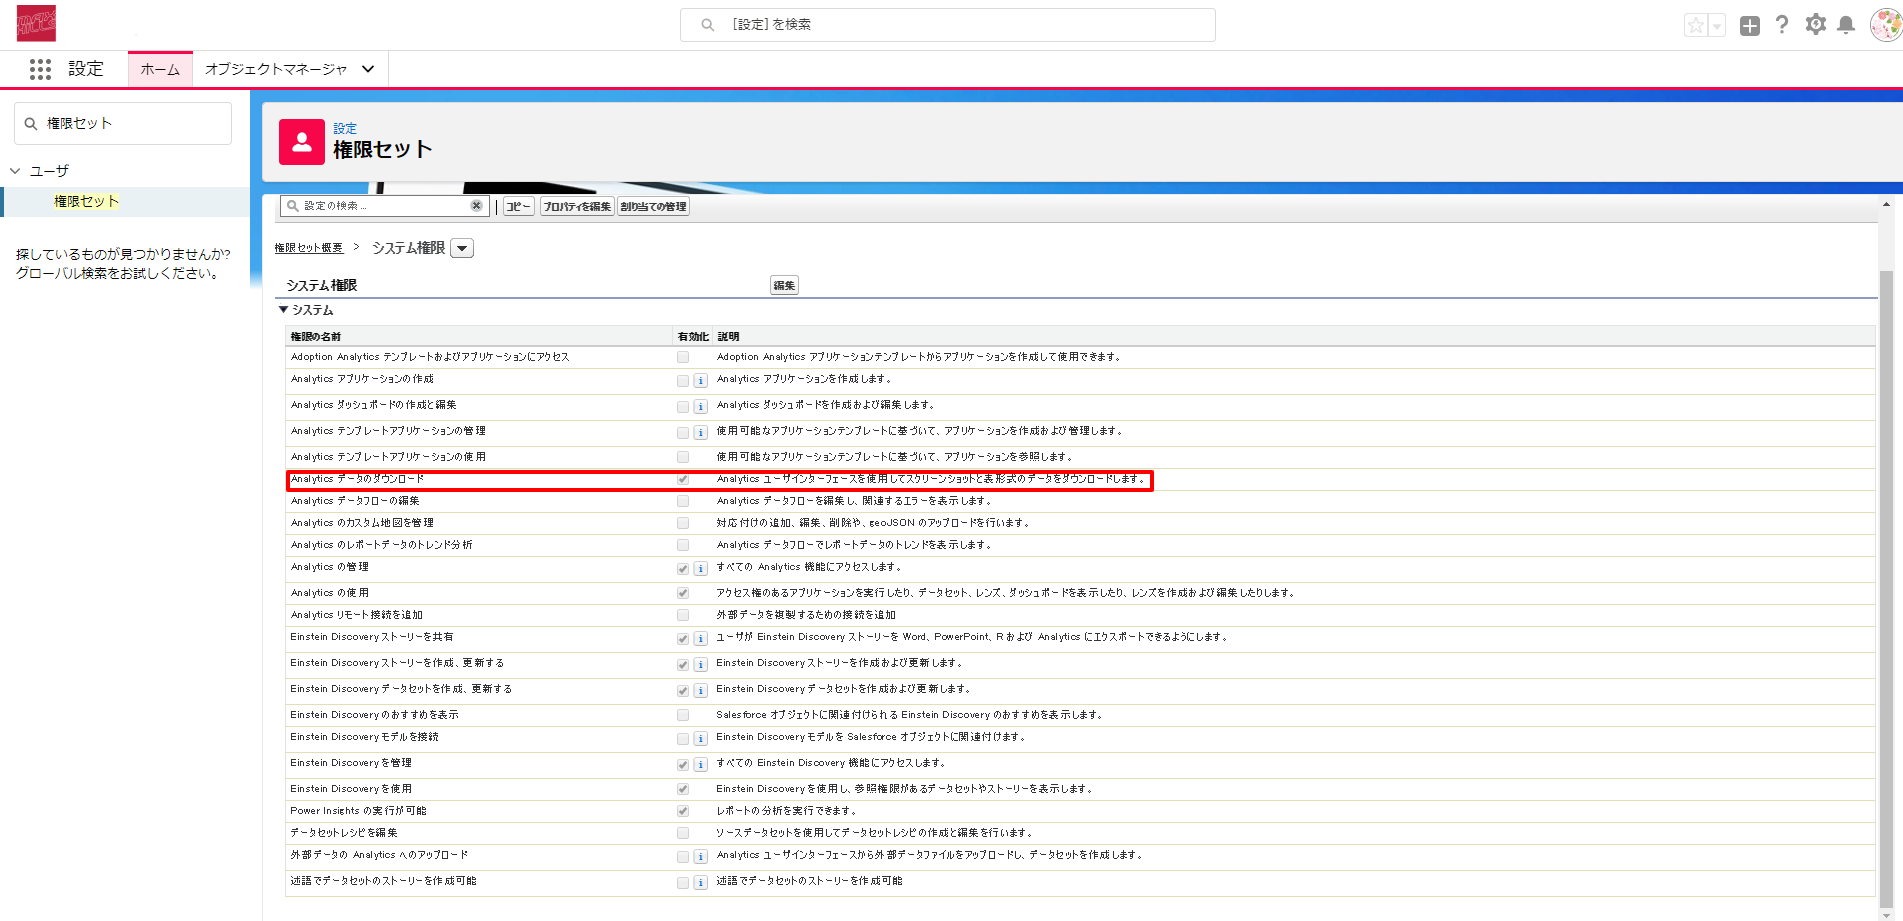Follow the 権限セット概要 breadcrumb link
This screenshot has height=921, width=1903.
pos(309,248)
